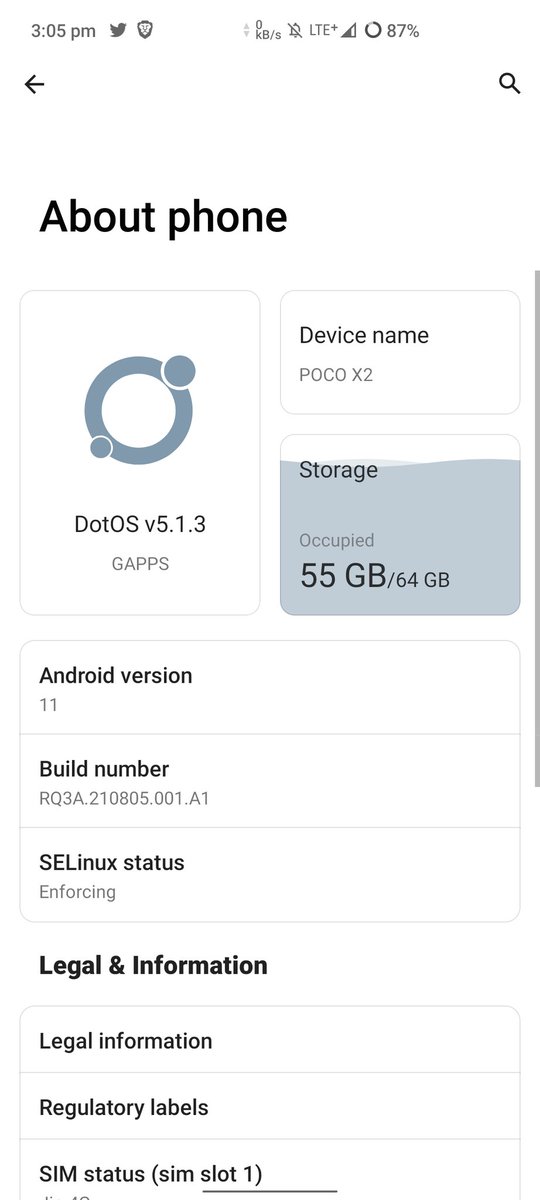
Task: Tap the Build number entry
Action: point(270,781)
